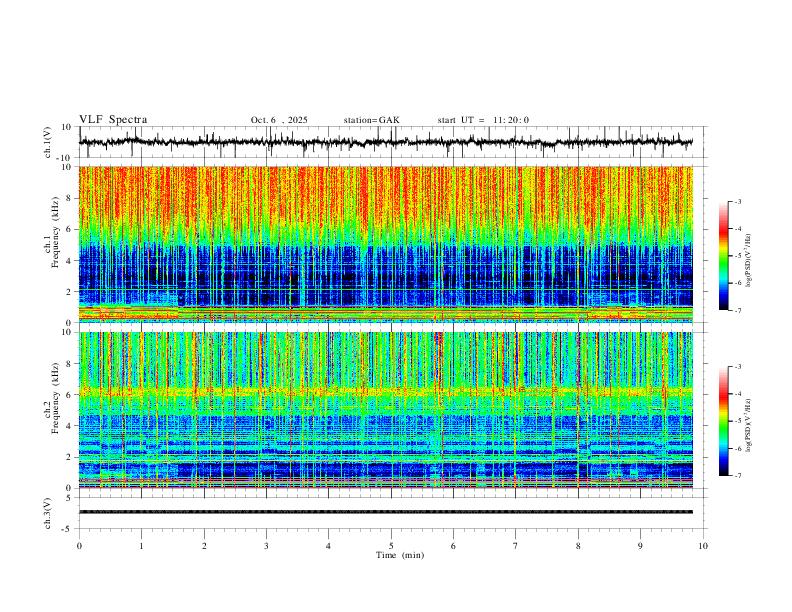The height and width of the screenshot is (612, 792).
Task: Click the date text 'Oct. 6 , 2025'
Action: coord(279,120)
